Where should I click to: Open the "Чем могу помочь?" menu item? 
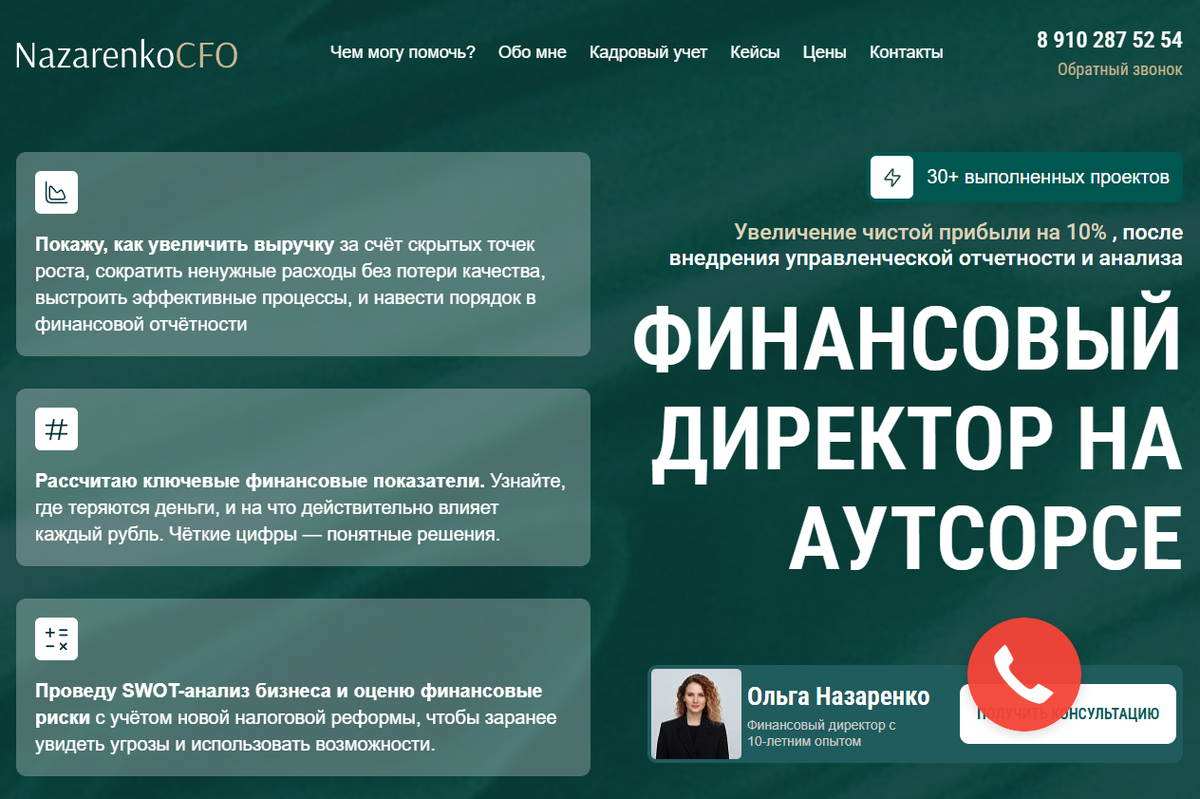(x=403, y=52)
